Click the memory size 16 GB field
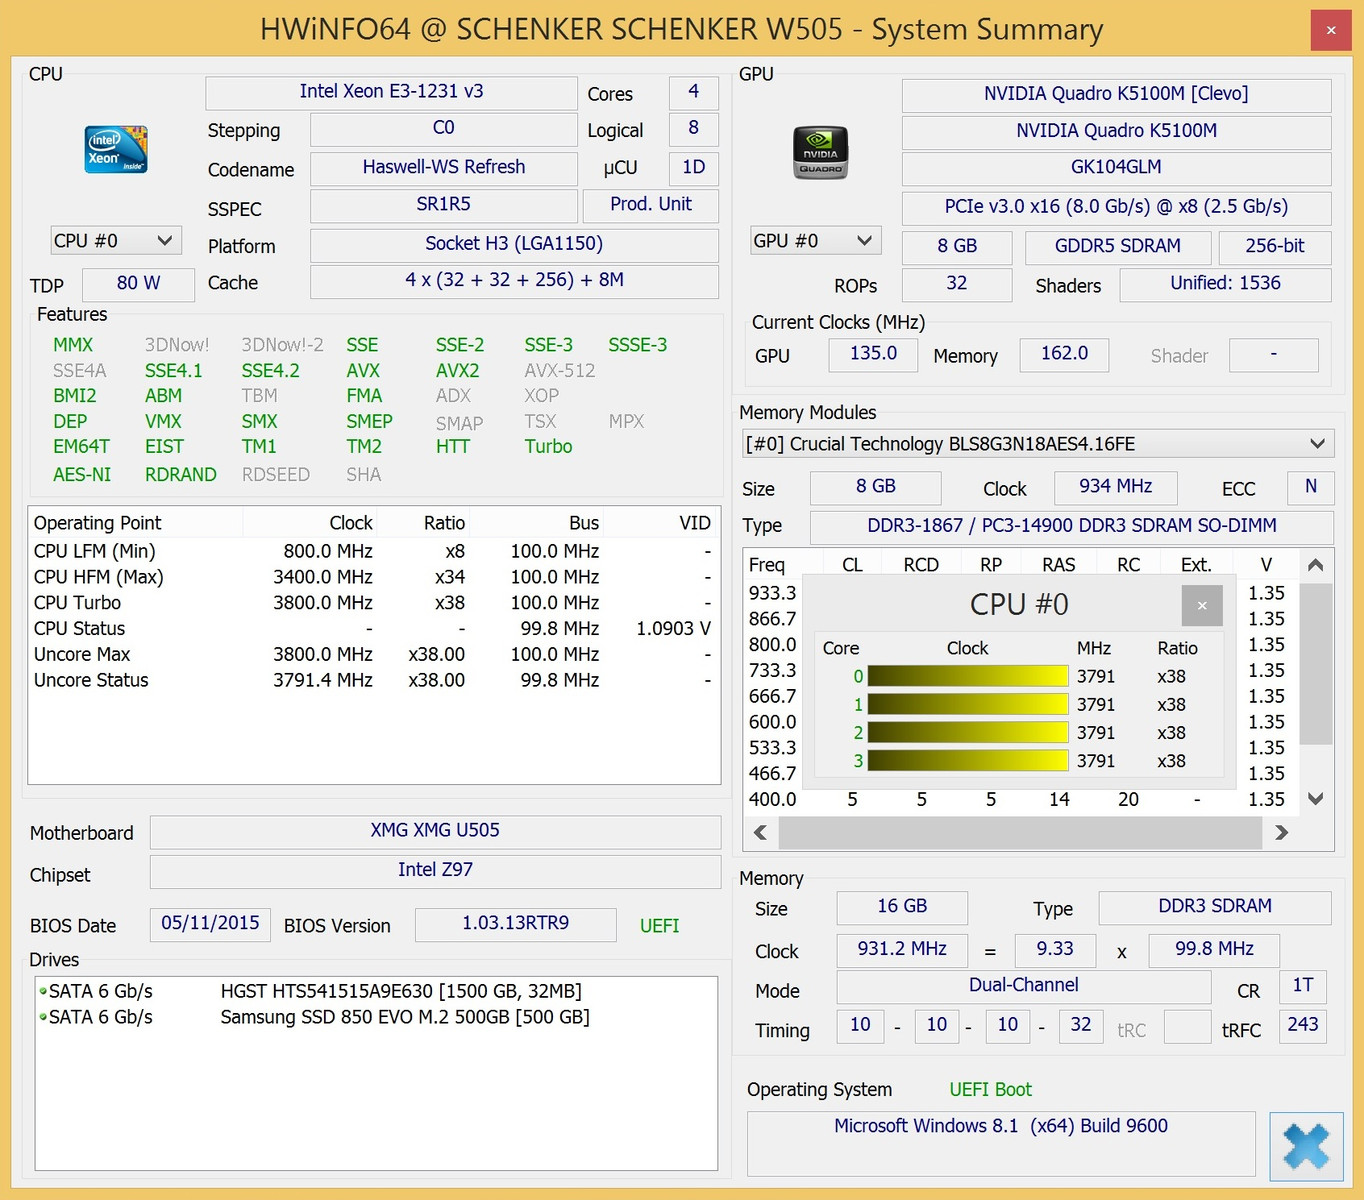 (902, 907)
